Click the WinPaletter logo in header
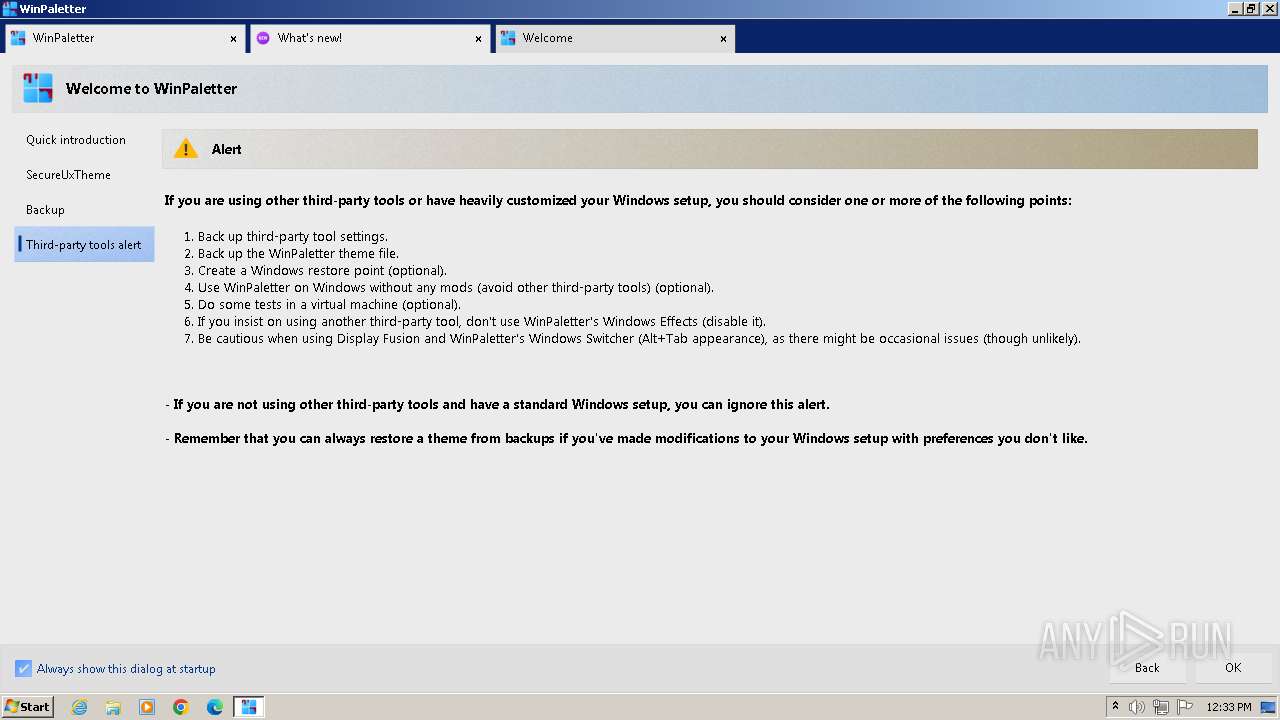The width and height of the screenshot is (1280, 720). tap(38, 88)
